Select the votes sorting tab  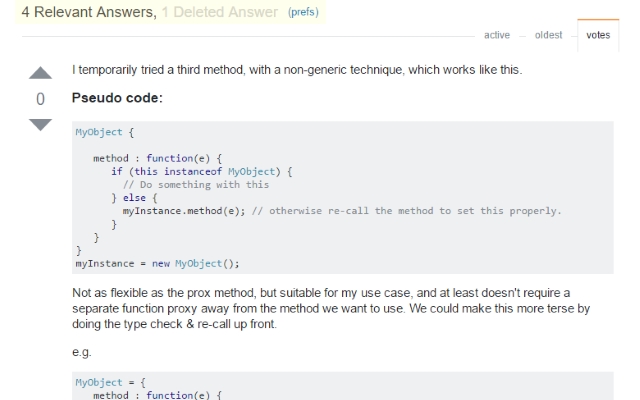pos(598,35)
